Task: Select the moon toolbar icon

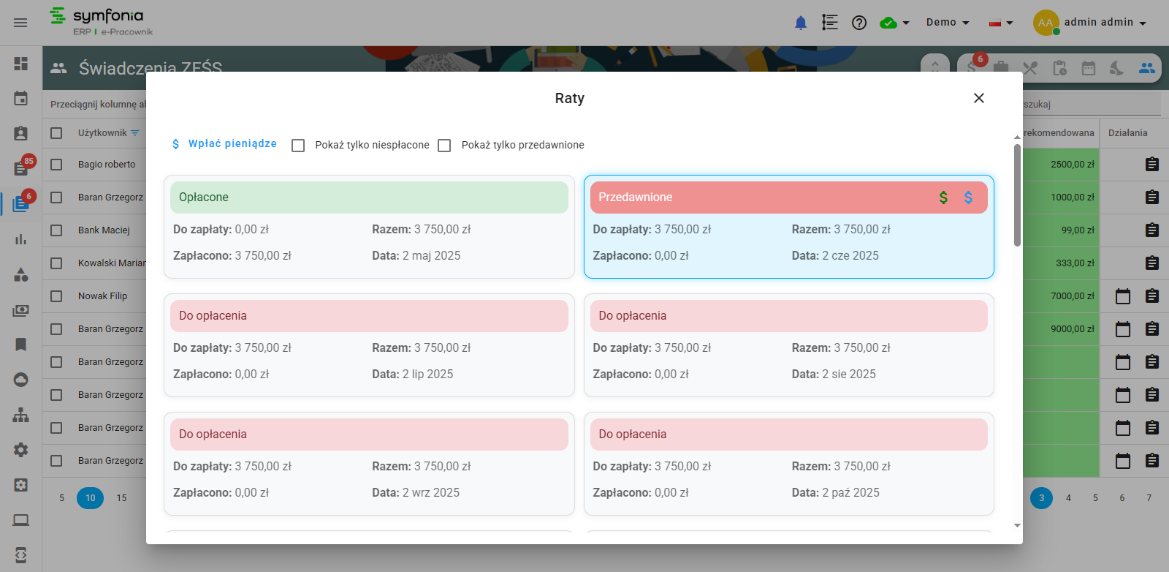Action: click(x=1116, y=69)
